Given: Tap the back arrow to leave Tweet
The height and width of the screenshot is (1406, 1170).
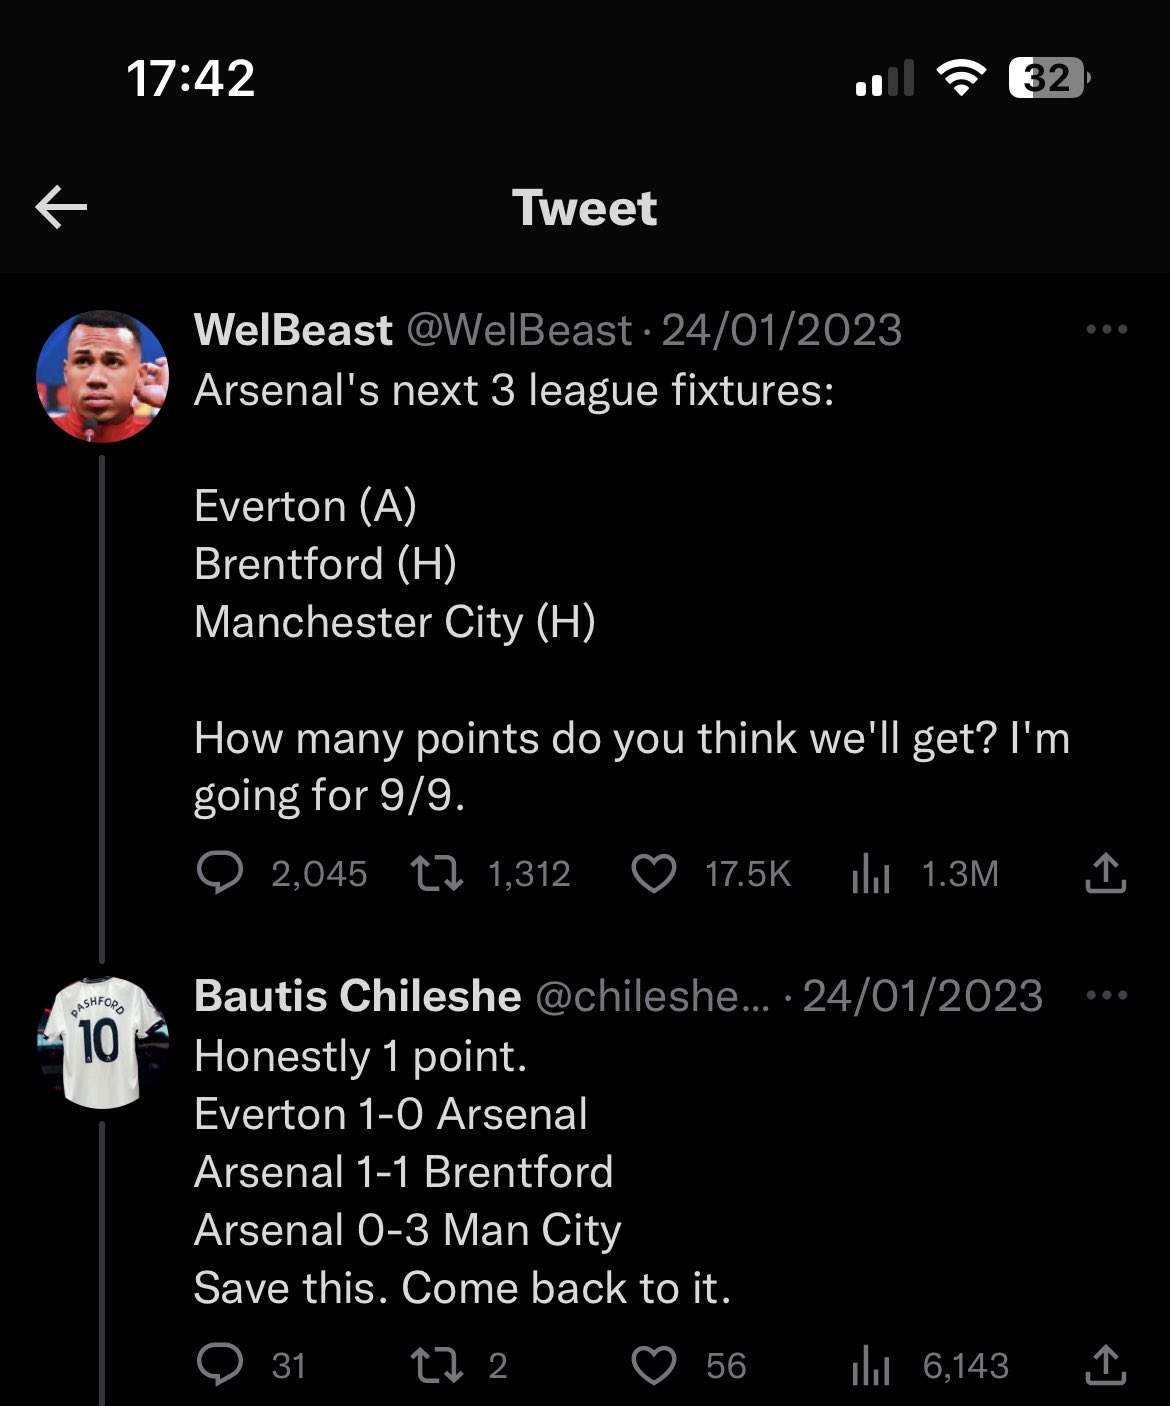Looking at the screenshot, I should pos(61,208).
